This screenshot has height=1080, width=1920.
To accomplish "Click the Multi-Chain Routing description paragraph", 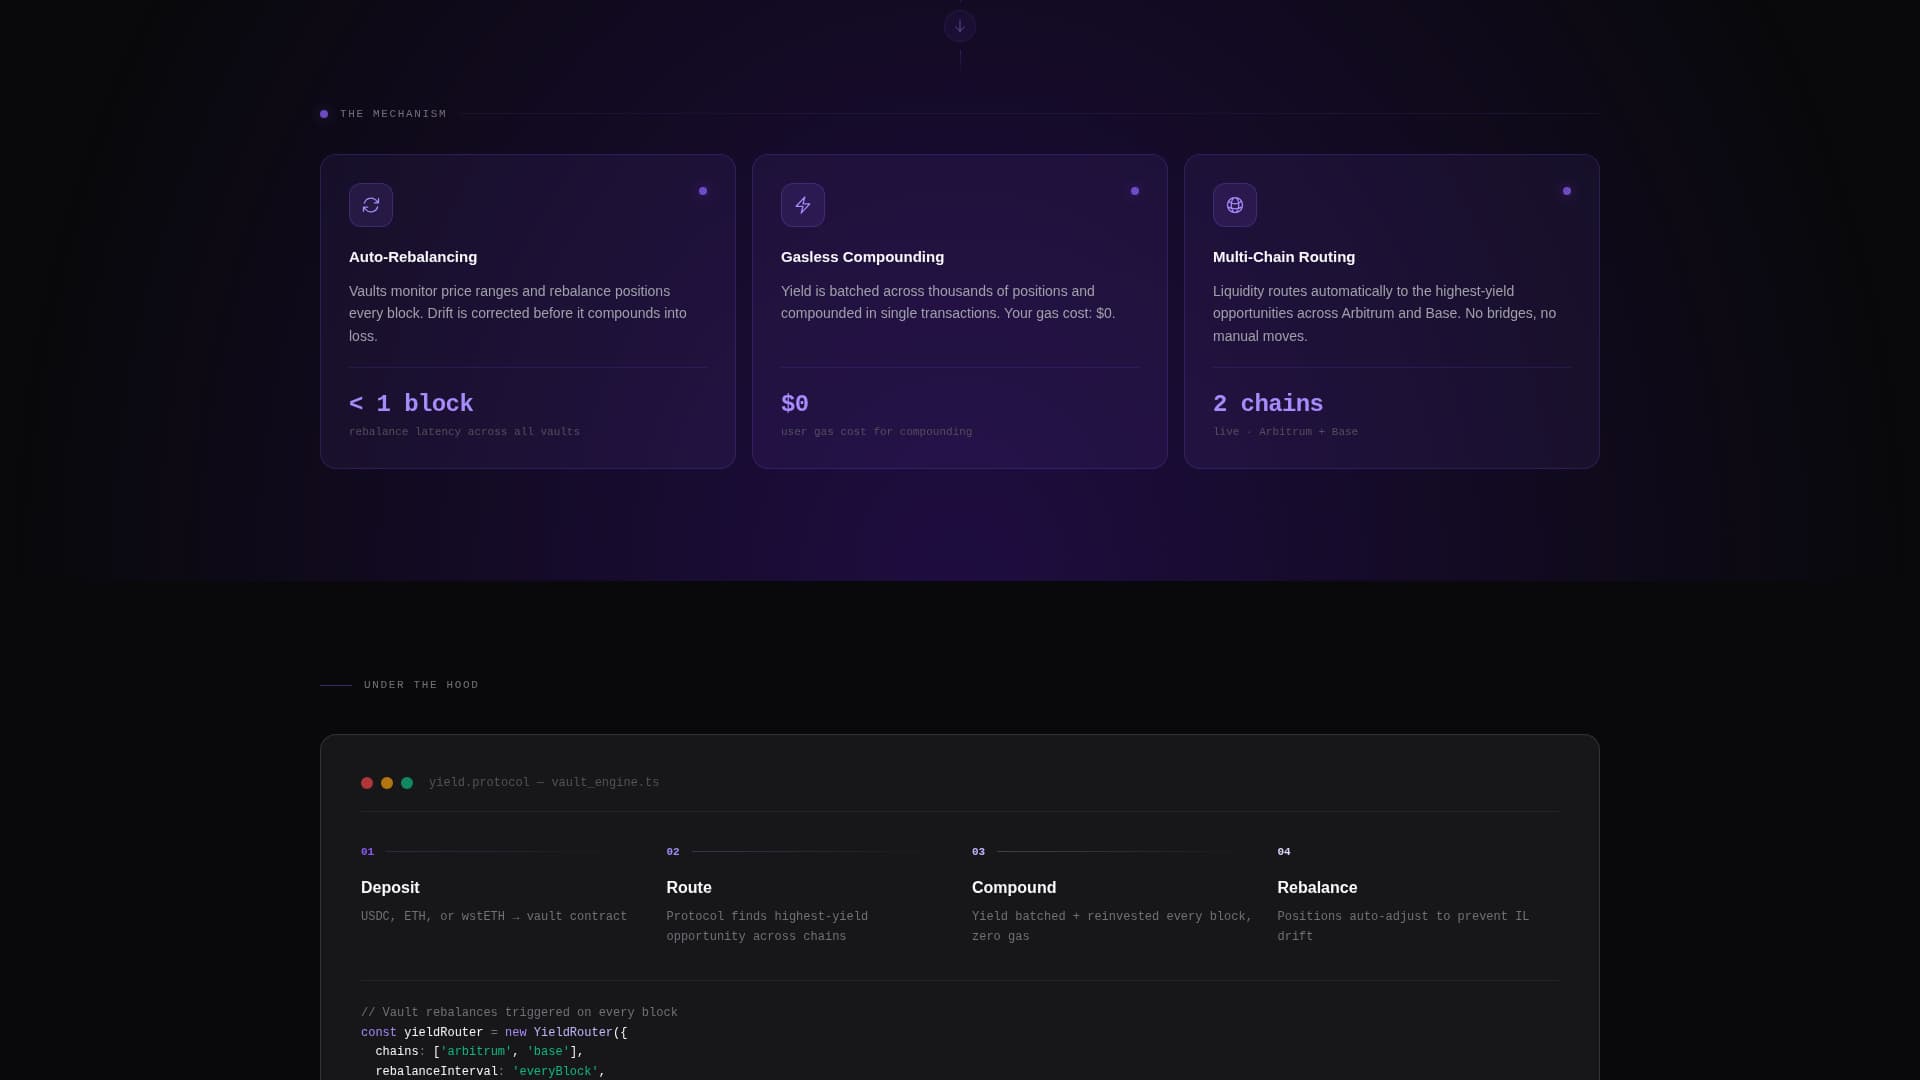I will coord(1384,314).
